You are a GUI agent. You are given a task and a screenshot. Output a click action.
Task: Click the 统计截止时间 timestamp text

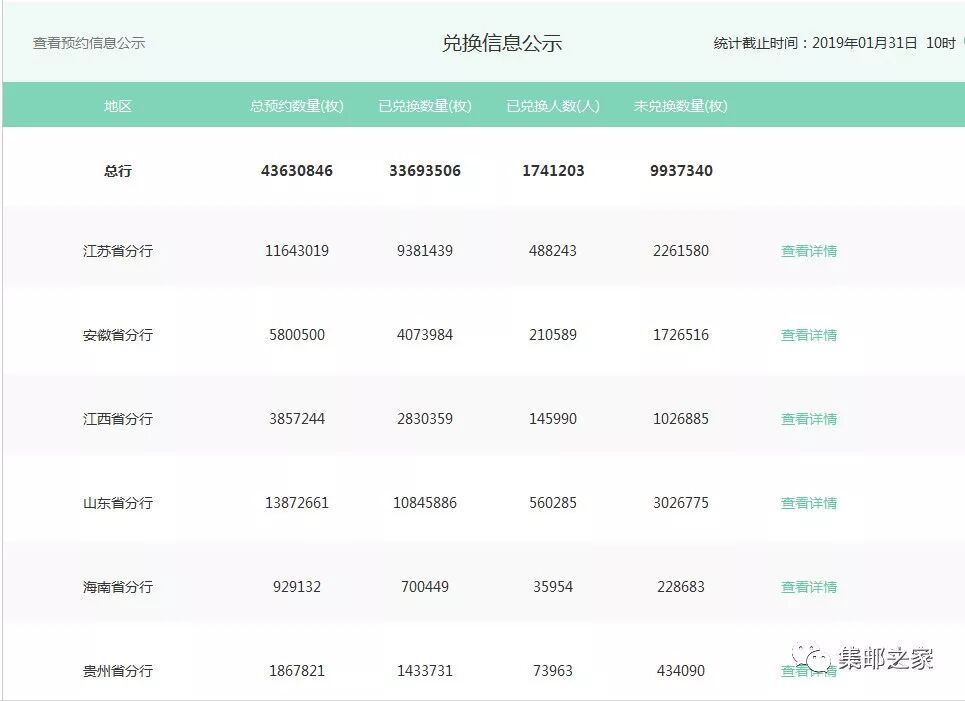coord(834,43)
